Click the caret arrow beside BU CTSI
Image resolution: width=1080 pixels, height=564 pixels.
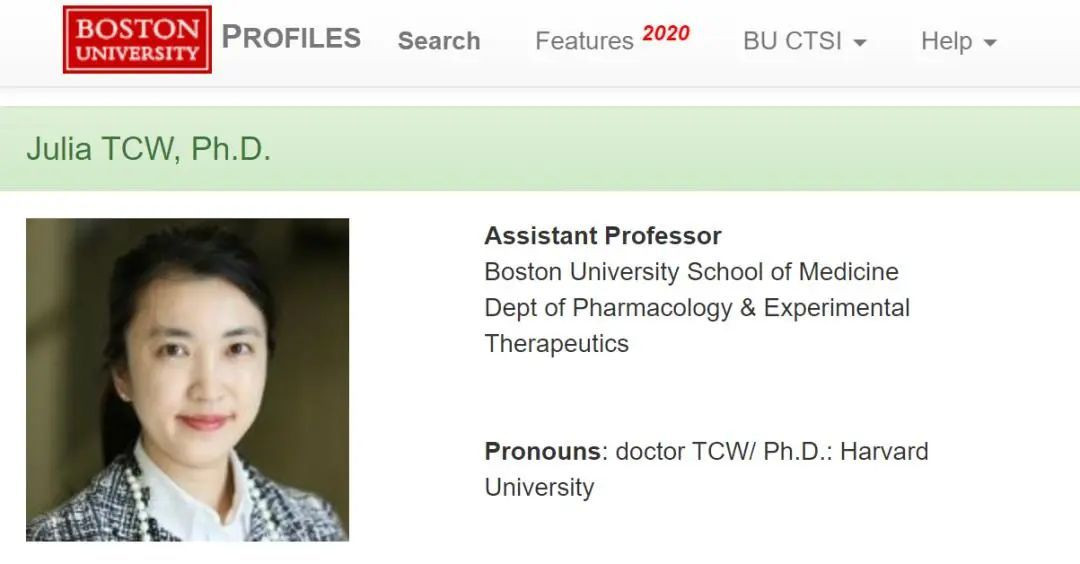tap(860, 43)
